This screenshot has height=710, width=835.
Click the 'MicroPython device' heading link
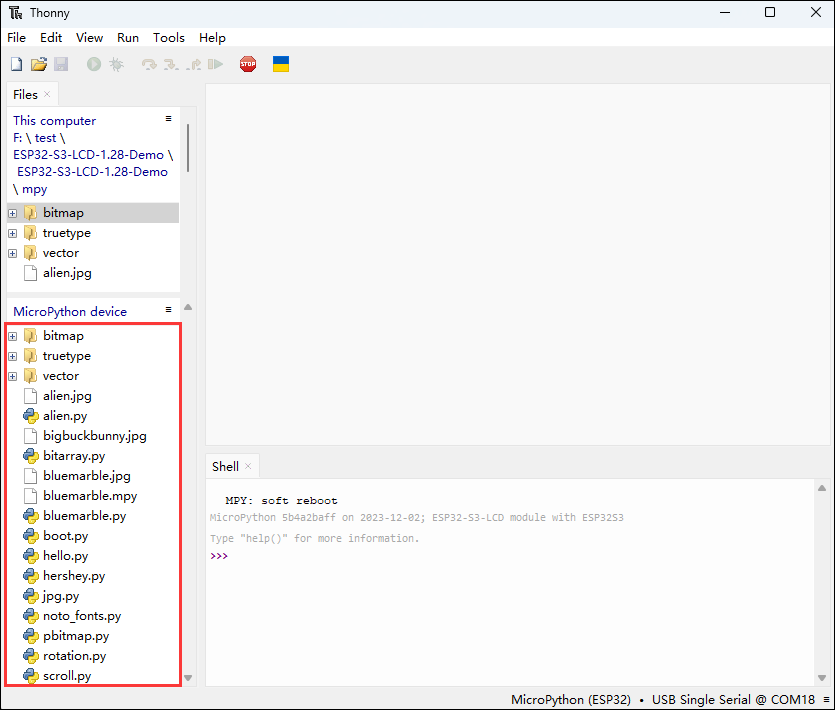[x=70, y=312]
